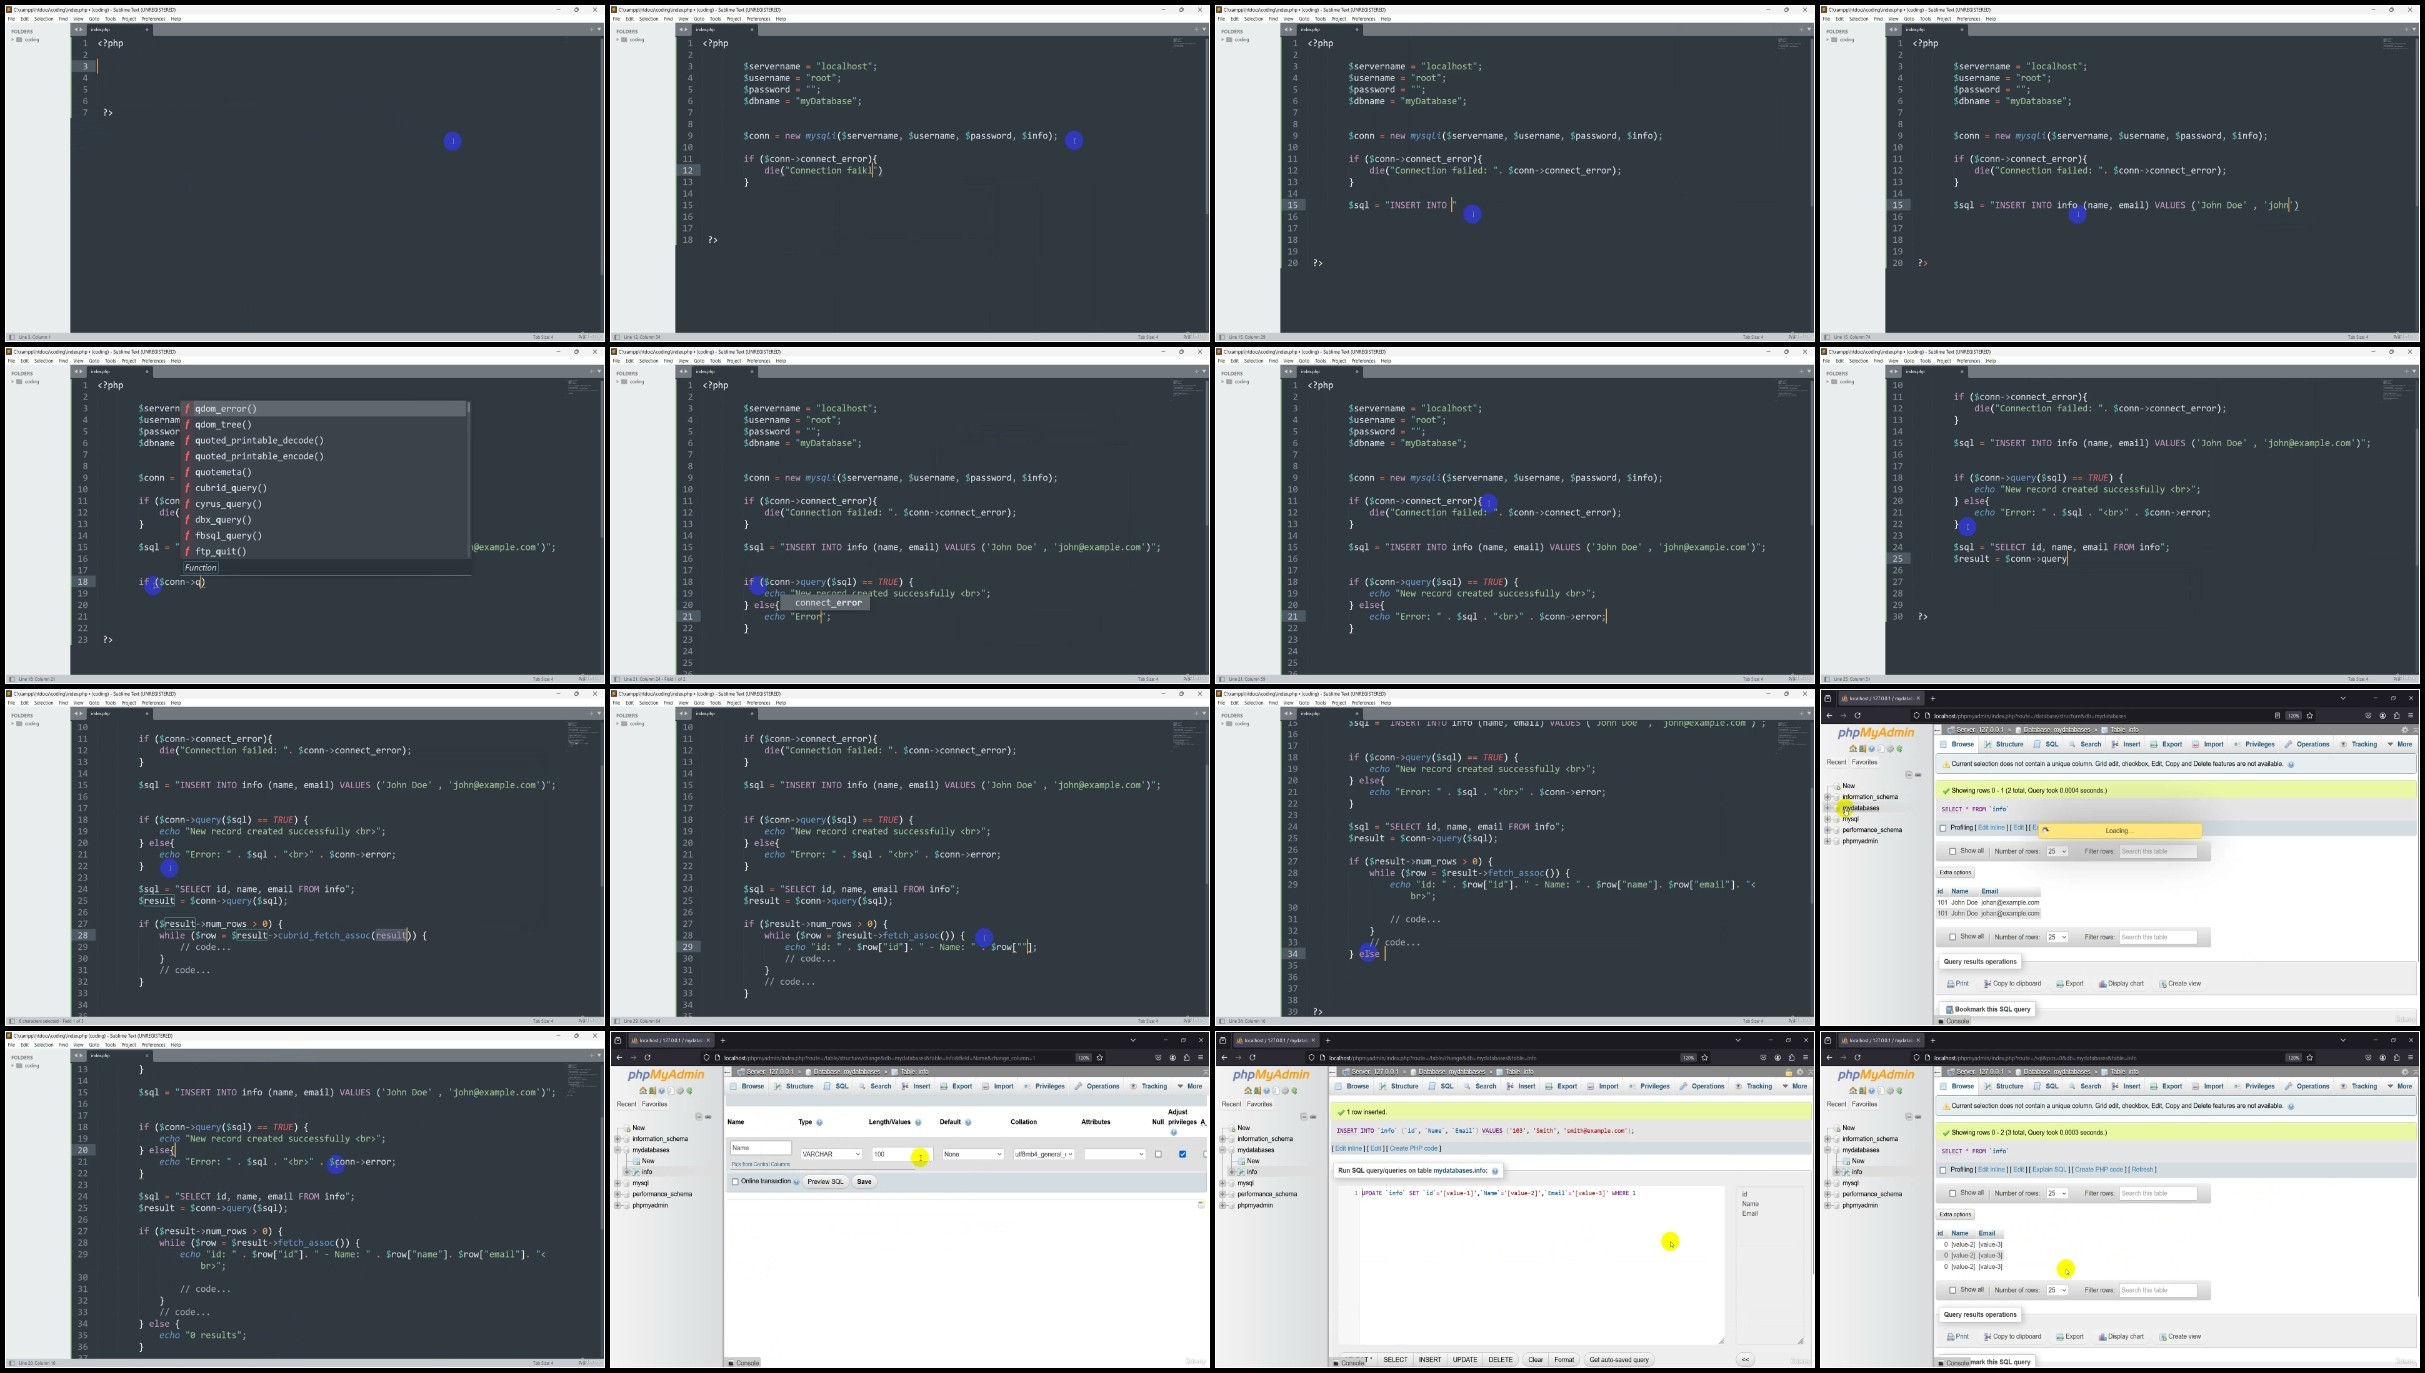Expand the Default 'None' dropdown
The width and height of the screenshot is (2425, 1373).
coord(973,1155)
